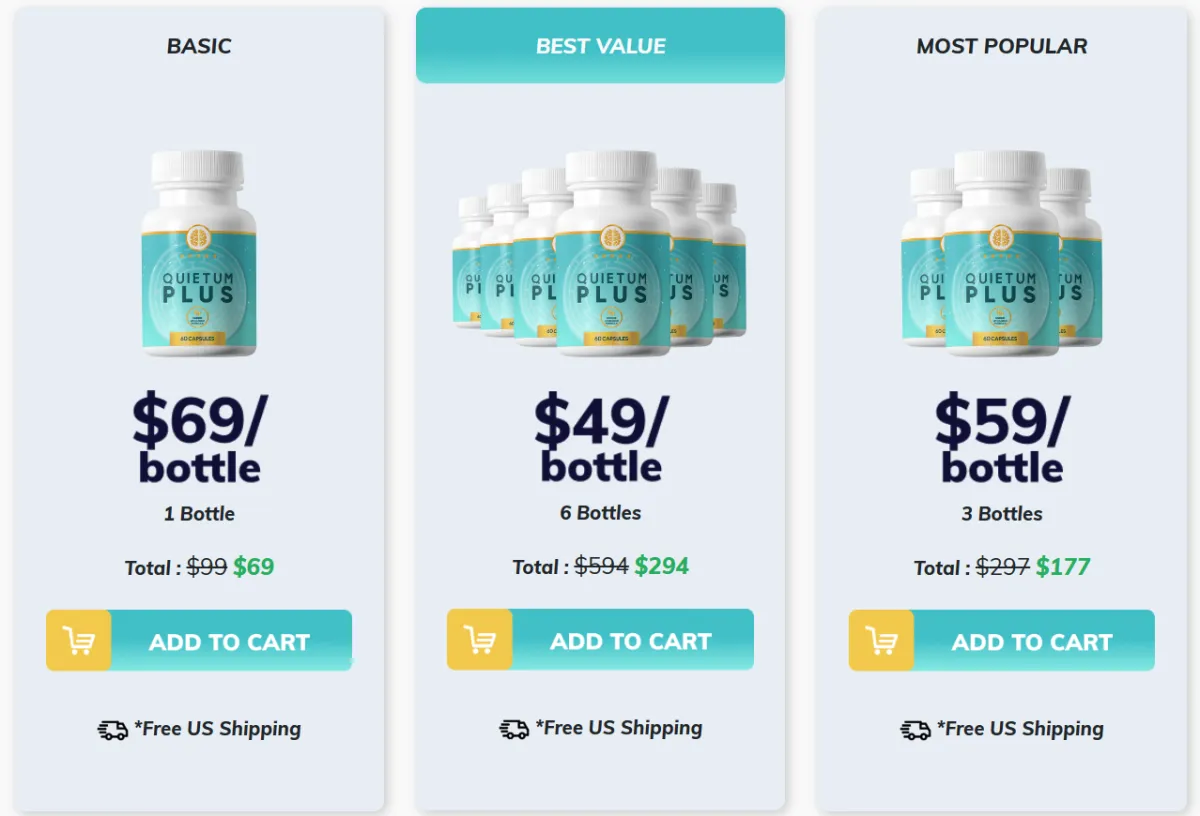The image size is (1200, 816).
Task: Click the MOST POPULAR package heading
Action: (x=1002, y=46)
